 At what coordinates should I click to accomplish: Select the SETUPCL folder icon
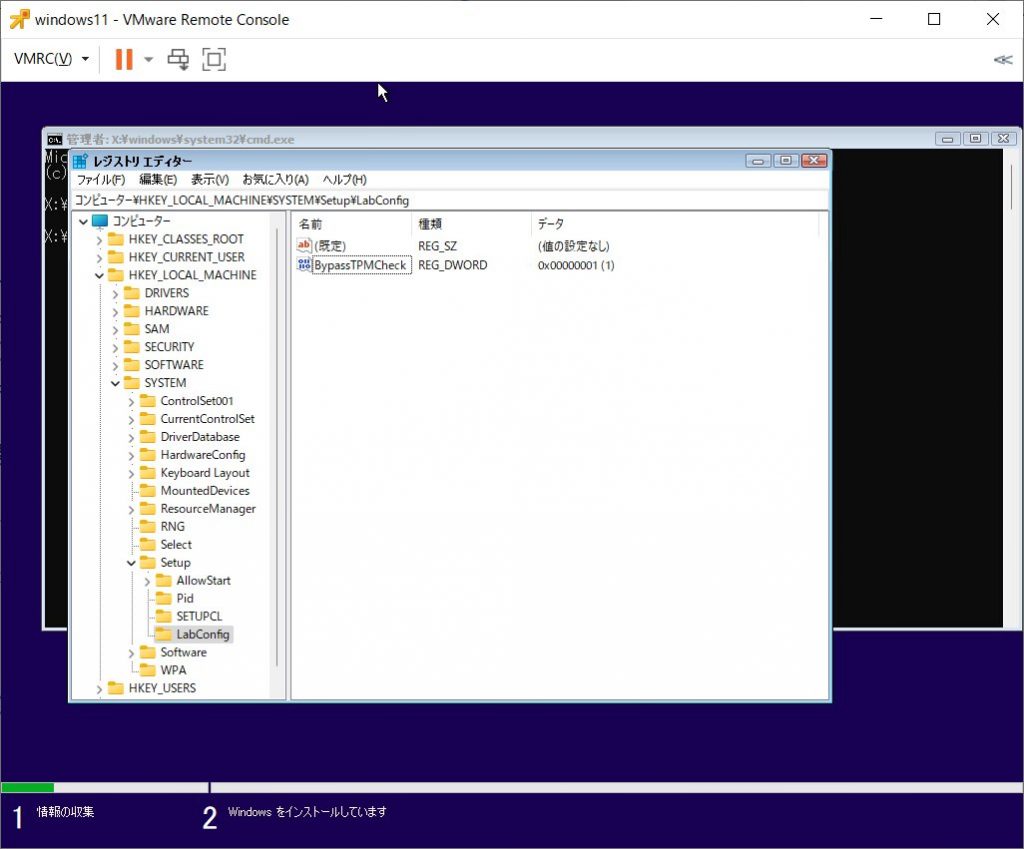click(x=164, y=616)
